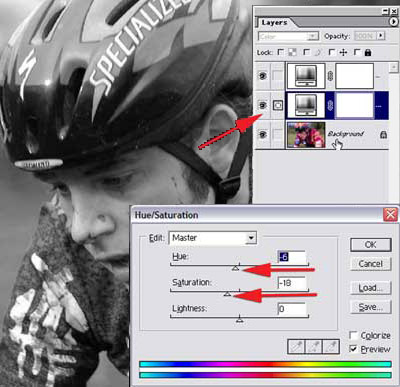Click the Save... button
Viewport: 400px width, 387px height.
(370, 307)
